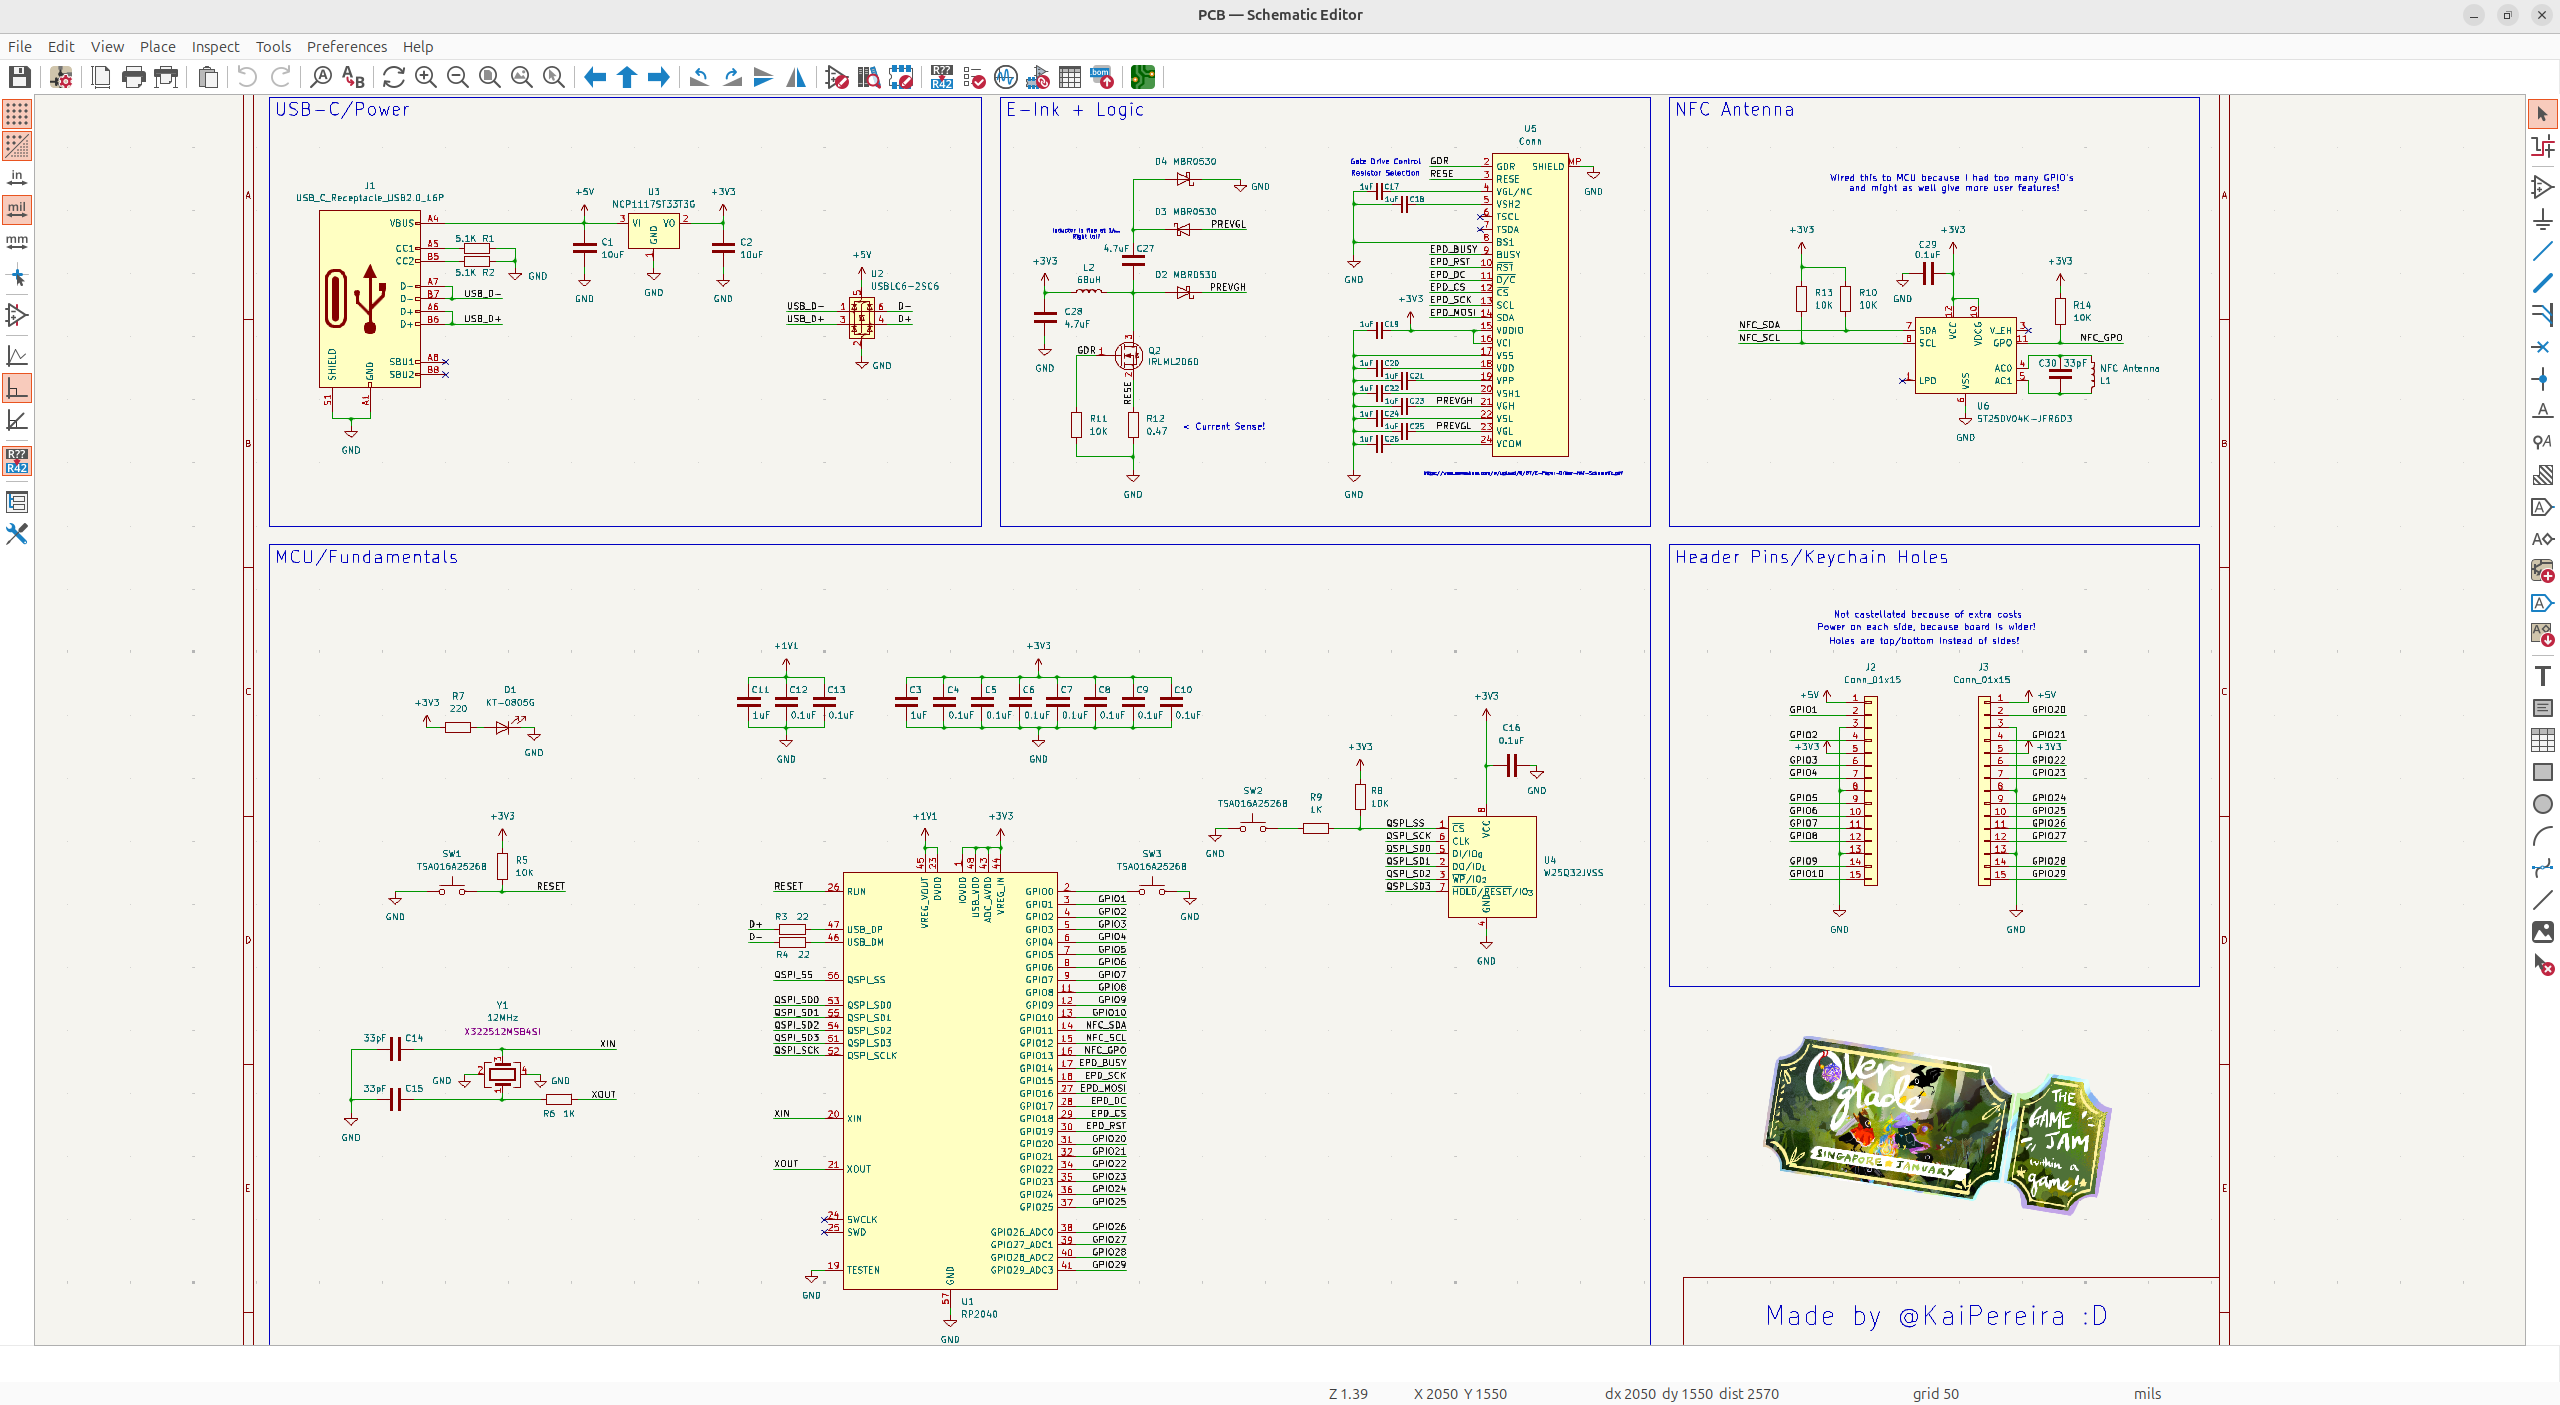Enable free-angle line drawing mode

(17, 356)
